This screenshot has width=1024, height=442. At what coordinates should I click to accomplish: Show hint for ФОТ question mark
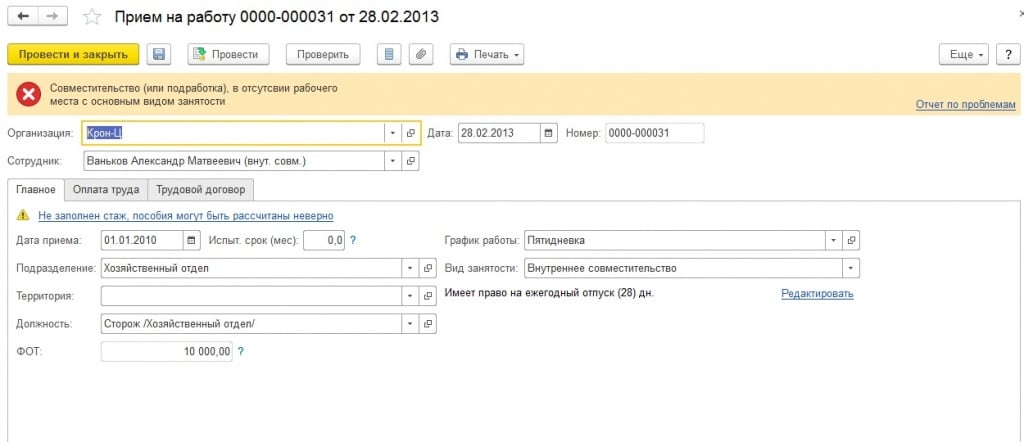(240, 351)
